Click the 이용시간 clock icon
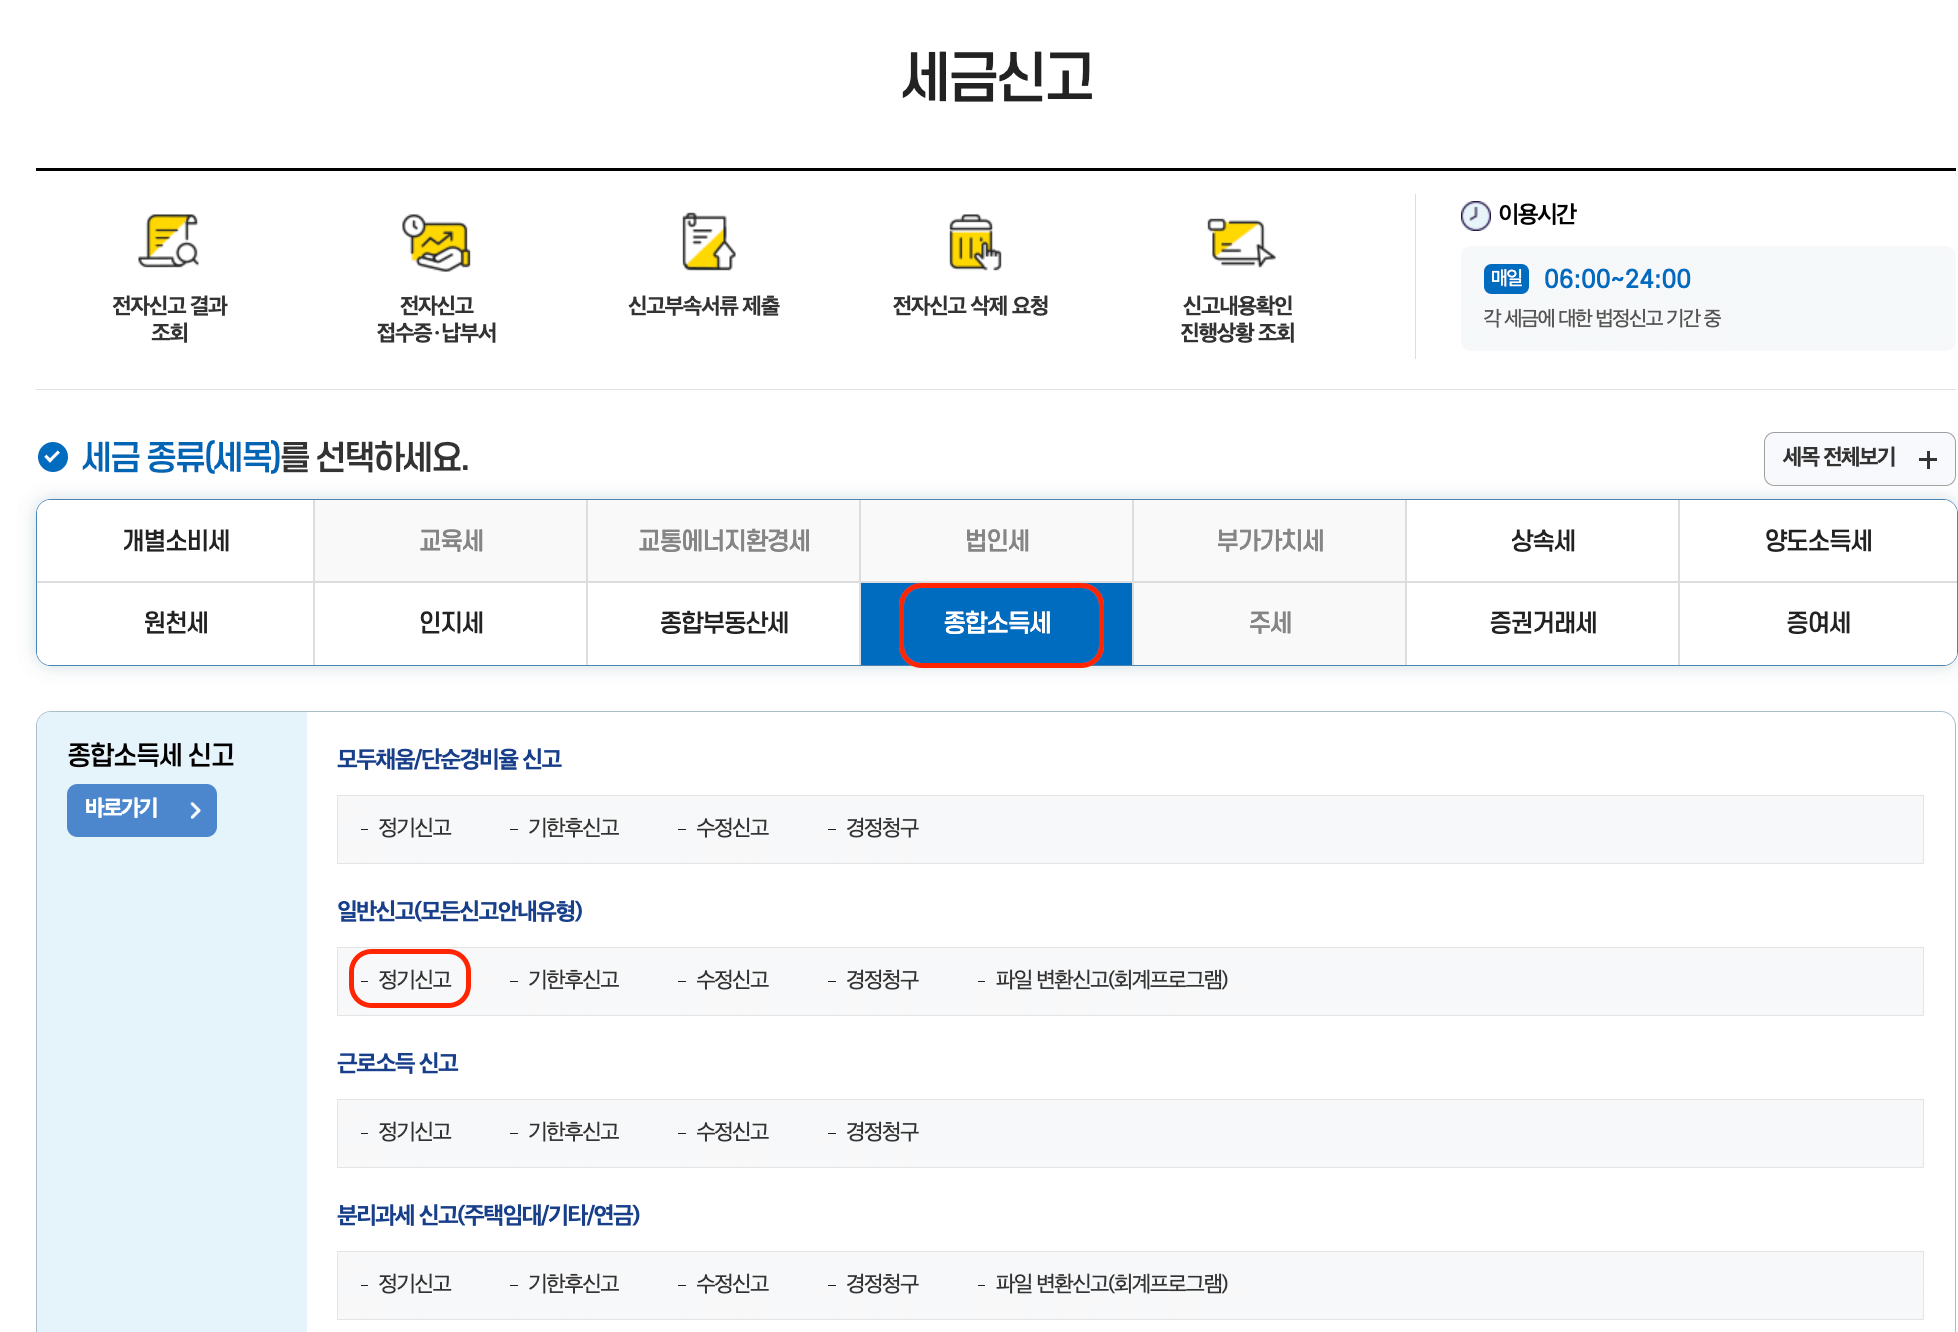This screenshot has width=1958, height=1332. point(1475,215)
